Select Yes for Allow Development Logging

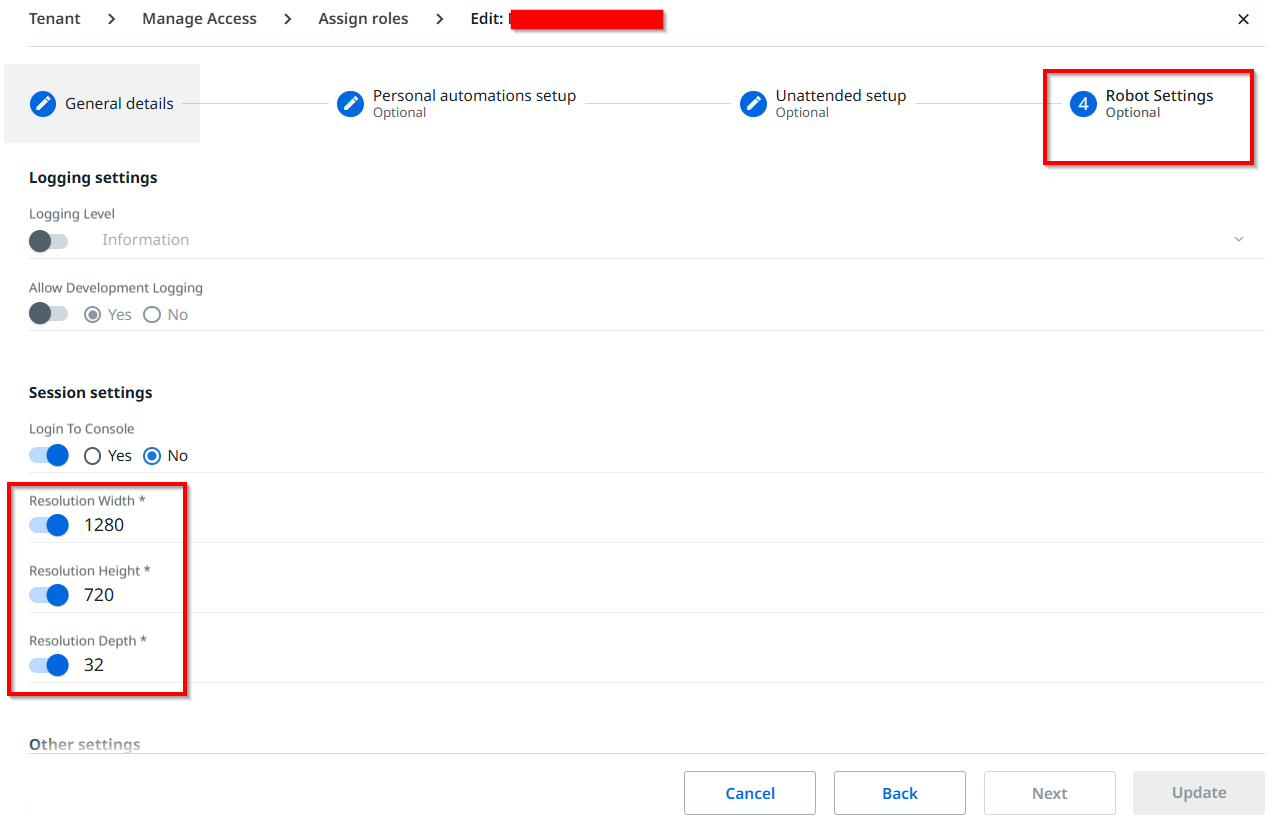coord(91,314)
